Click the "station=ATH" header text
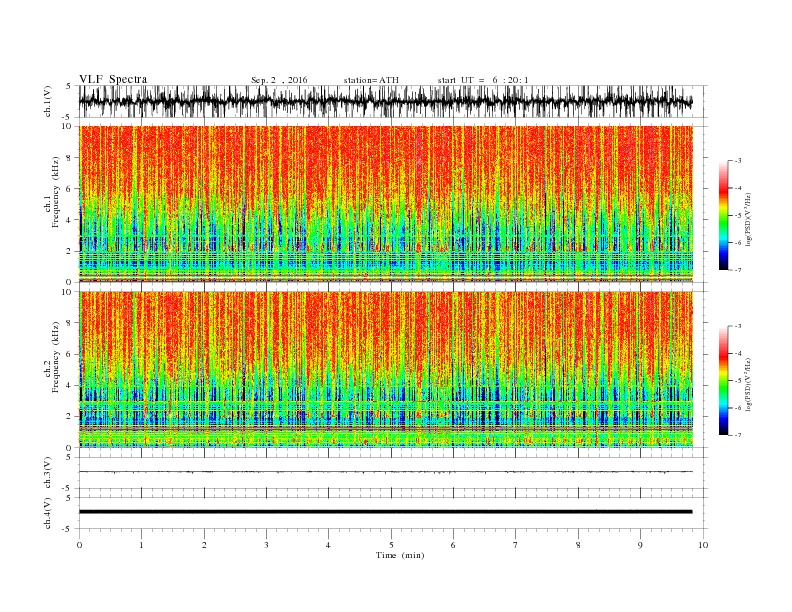The image size is (792, 612). coord(371,80)
